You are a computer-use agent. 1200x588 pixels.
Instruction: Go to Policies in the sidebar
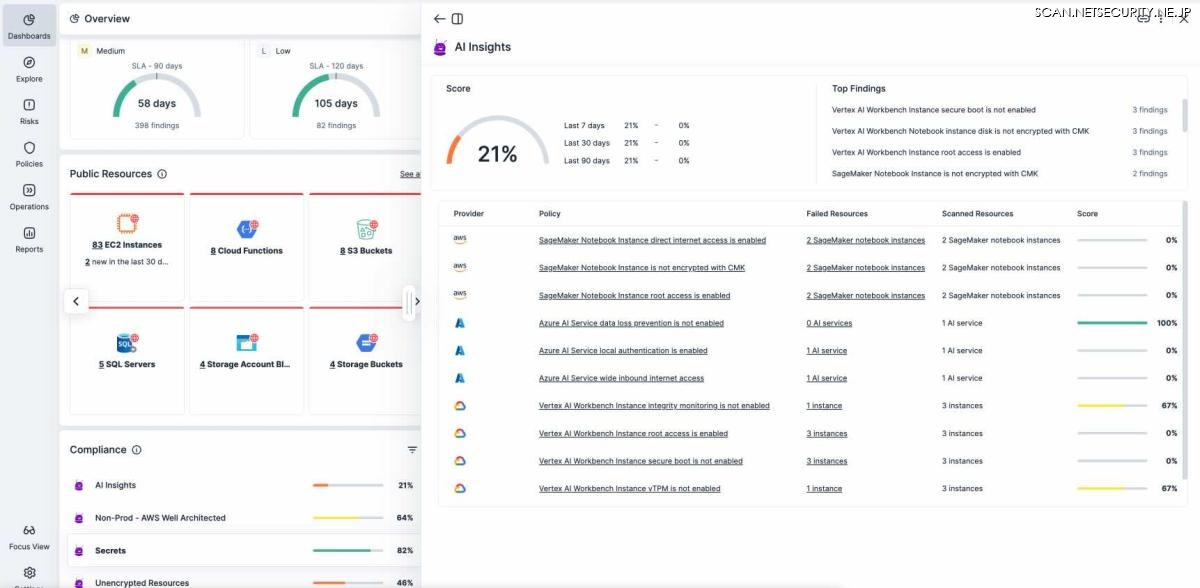coord(29,154)
